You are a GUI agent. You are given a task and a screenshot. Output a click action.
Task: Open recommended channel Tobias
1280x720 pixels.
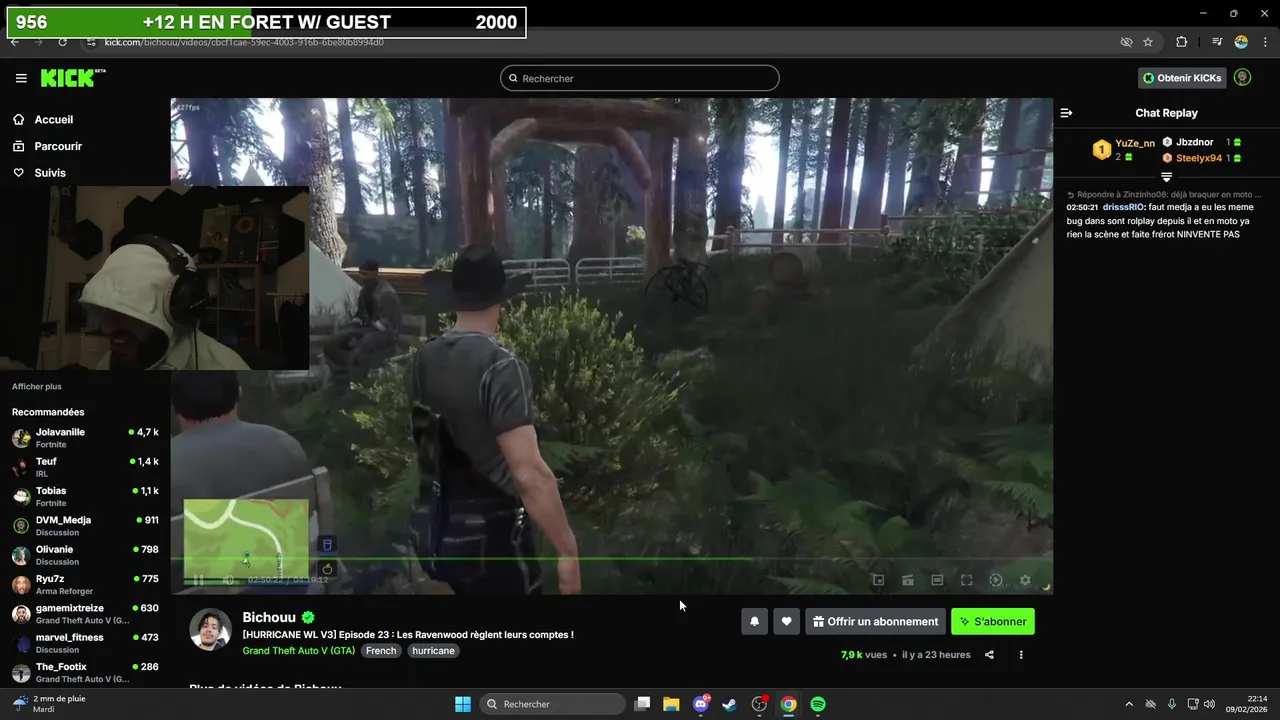(x=85, y=496)
